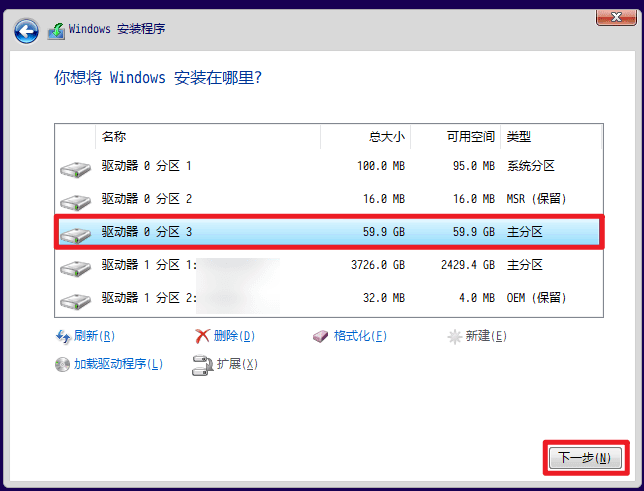Click the 100.0 MB total size cell

(x=381, y=166)
